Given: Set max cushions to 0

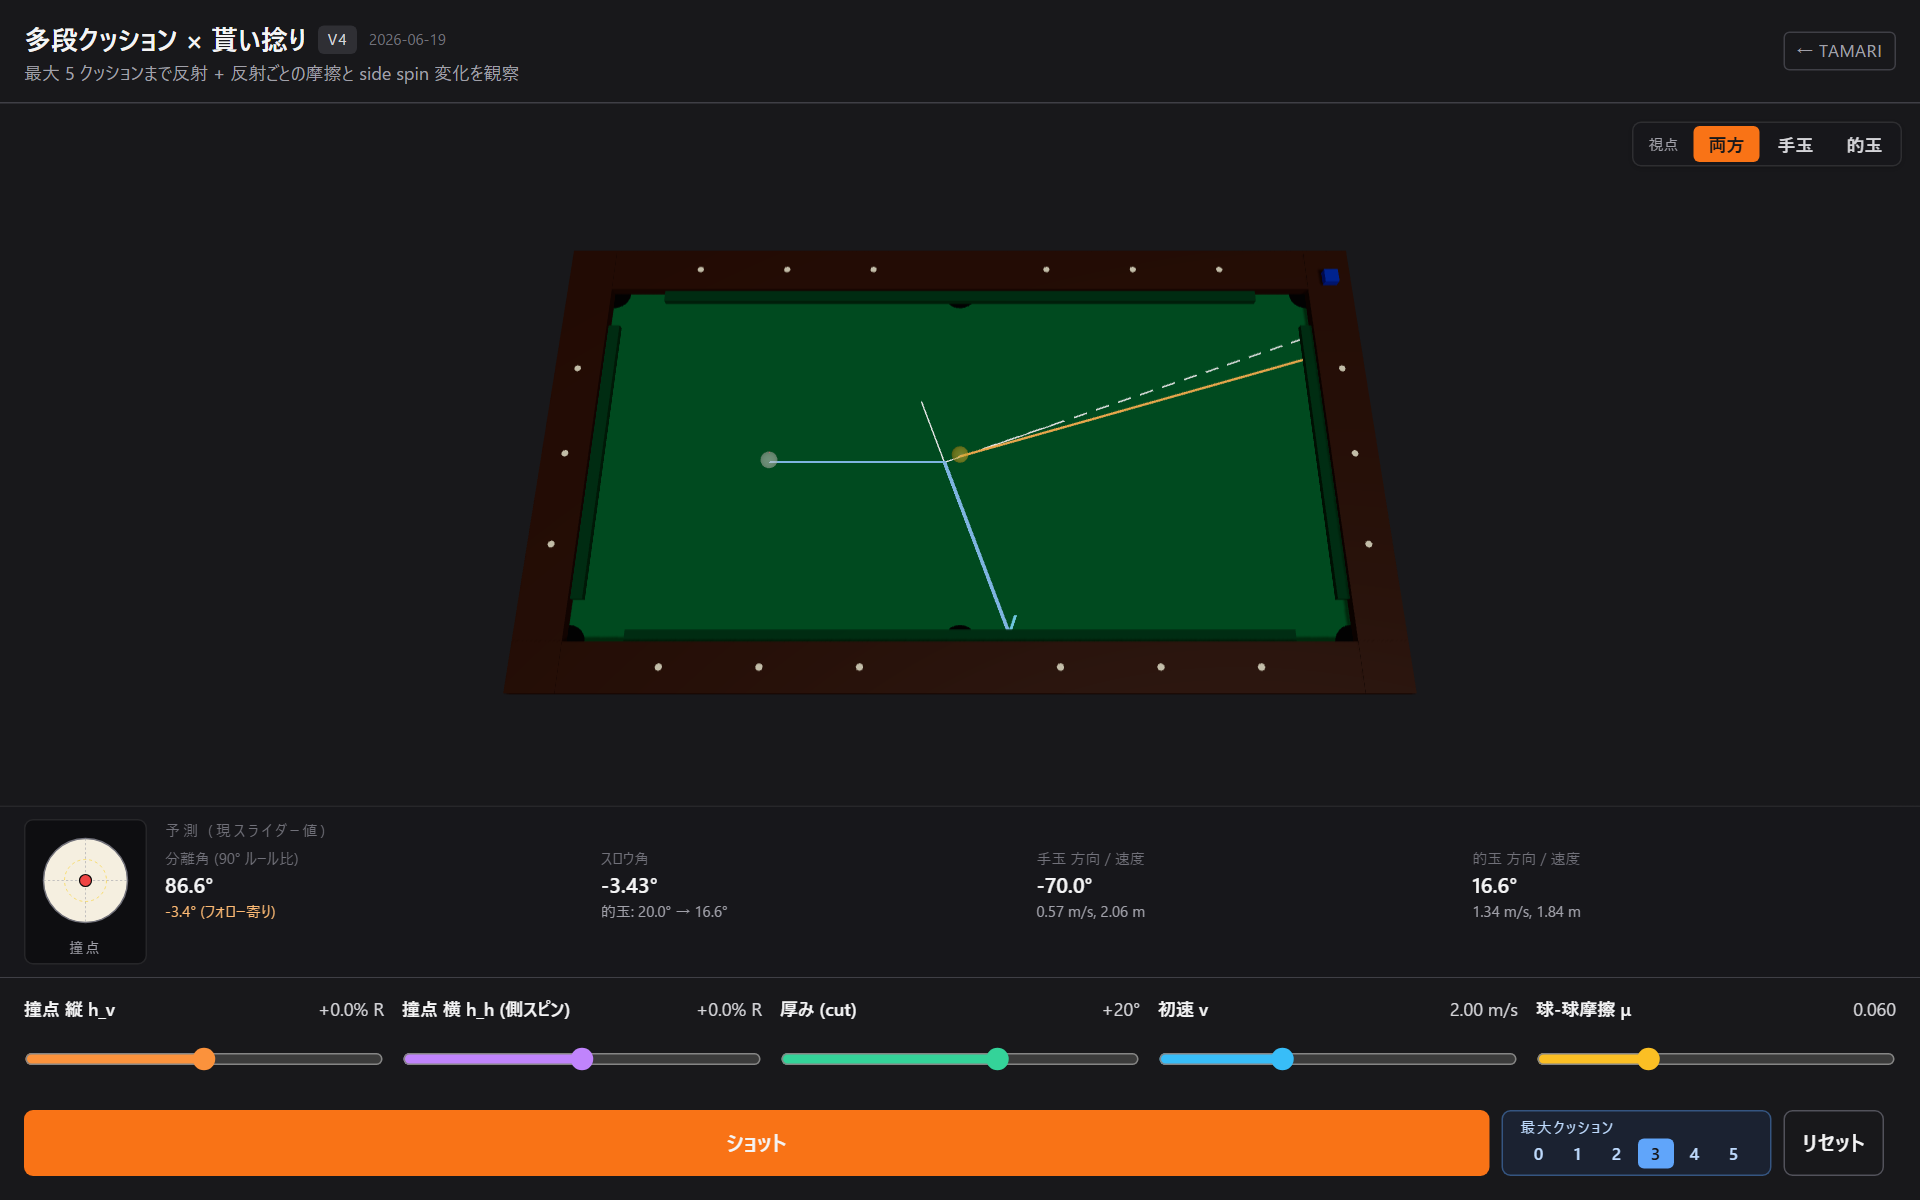Looking at the screenshot, I should point(1538,1154).
